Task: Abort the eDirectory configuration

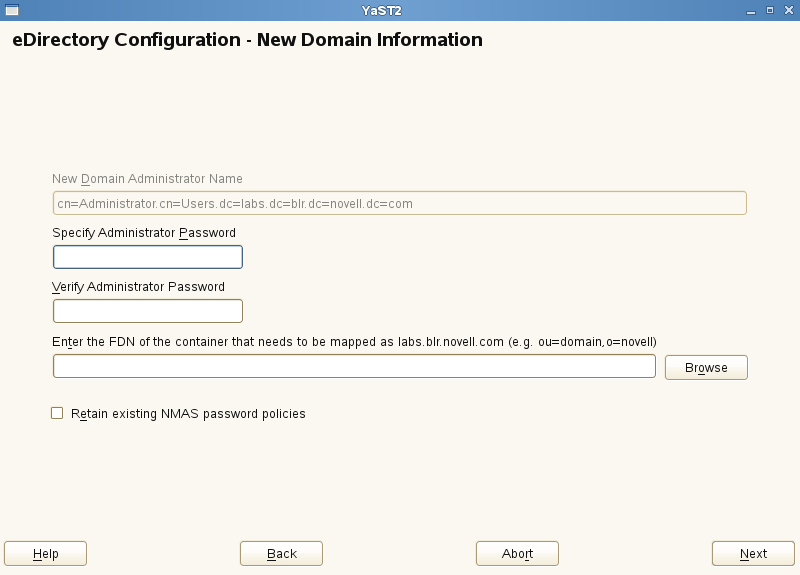Action: pos(517,554)
